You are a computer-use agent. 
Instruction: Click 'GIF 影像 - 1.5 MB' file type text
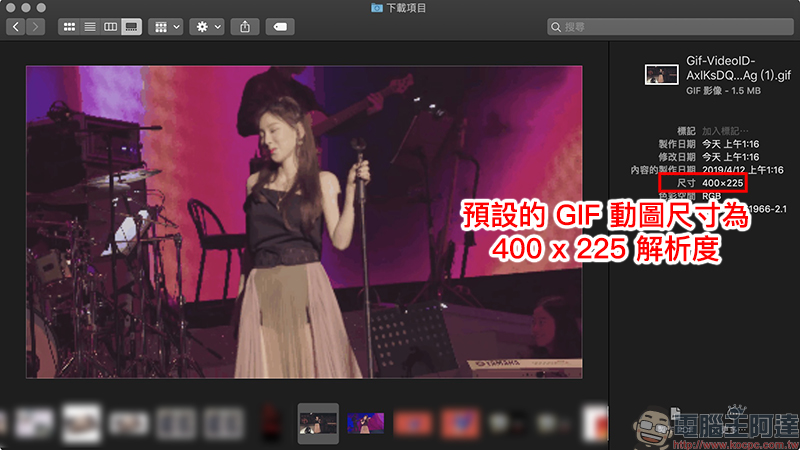(x=723, y=91)
